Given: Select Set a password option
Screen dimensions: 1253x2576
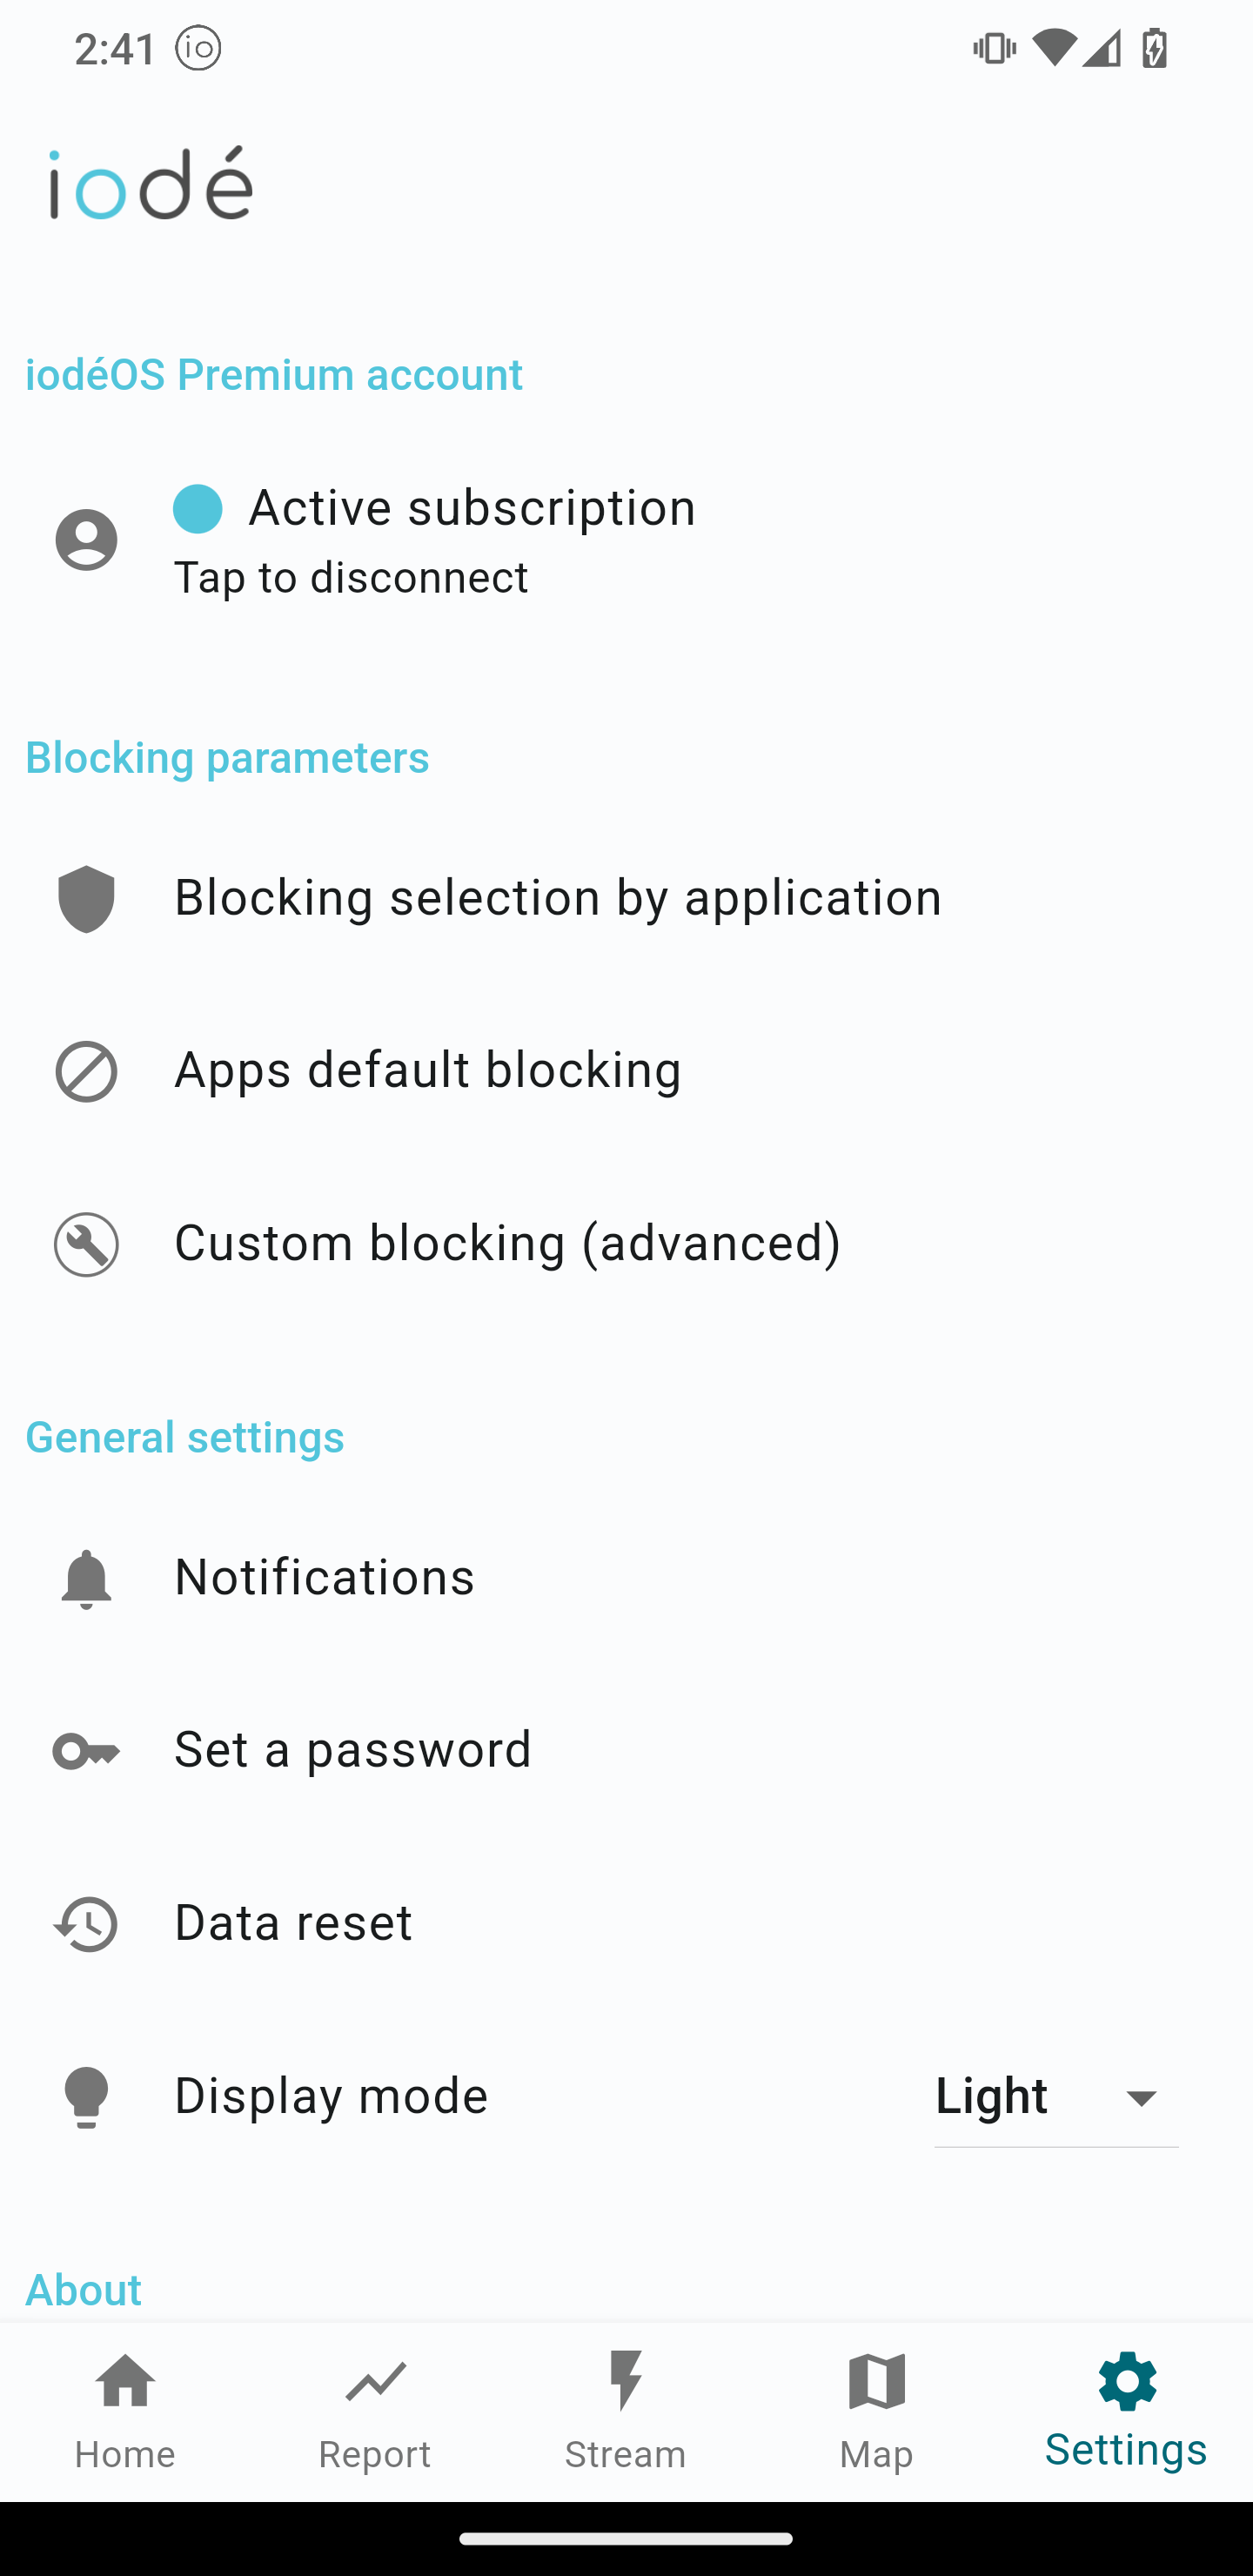Looking at the screenshot, I should point(353,1749).
